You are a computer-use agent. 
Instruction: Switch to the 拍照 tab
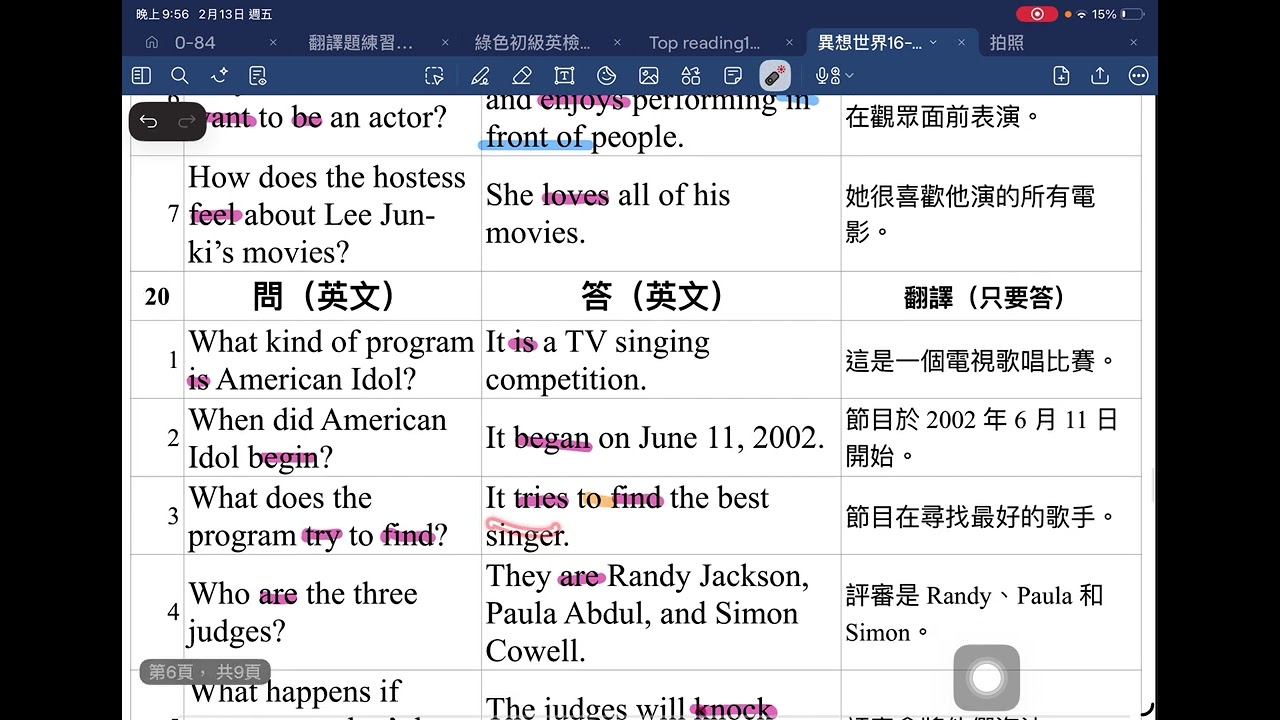pos(1006,43)
